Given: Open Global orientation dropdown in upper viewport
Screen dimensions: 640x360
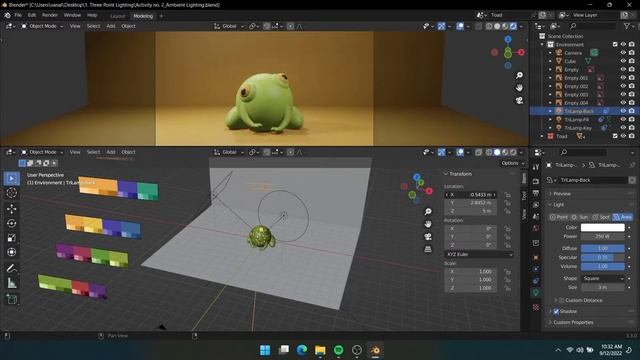Looking at the screenshot, I should click(229, 26).
